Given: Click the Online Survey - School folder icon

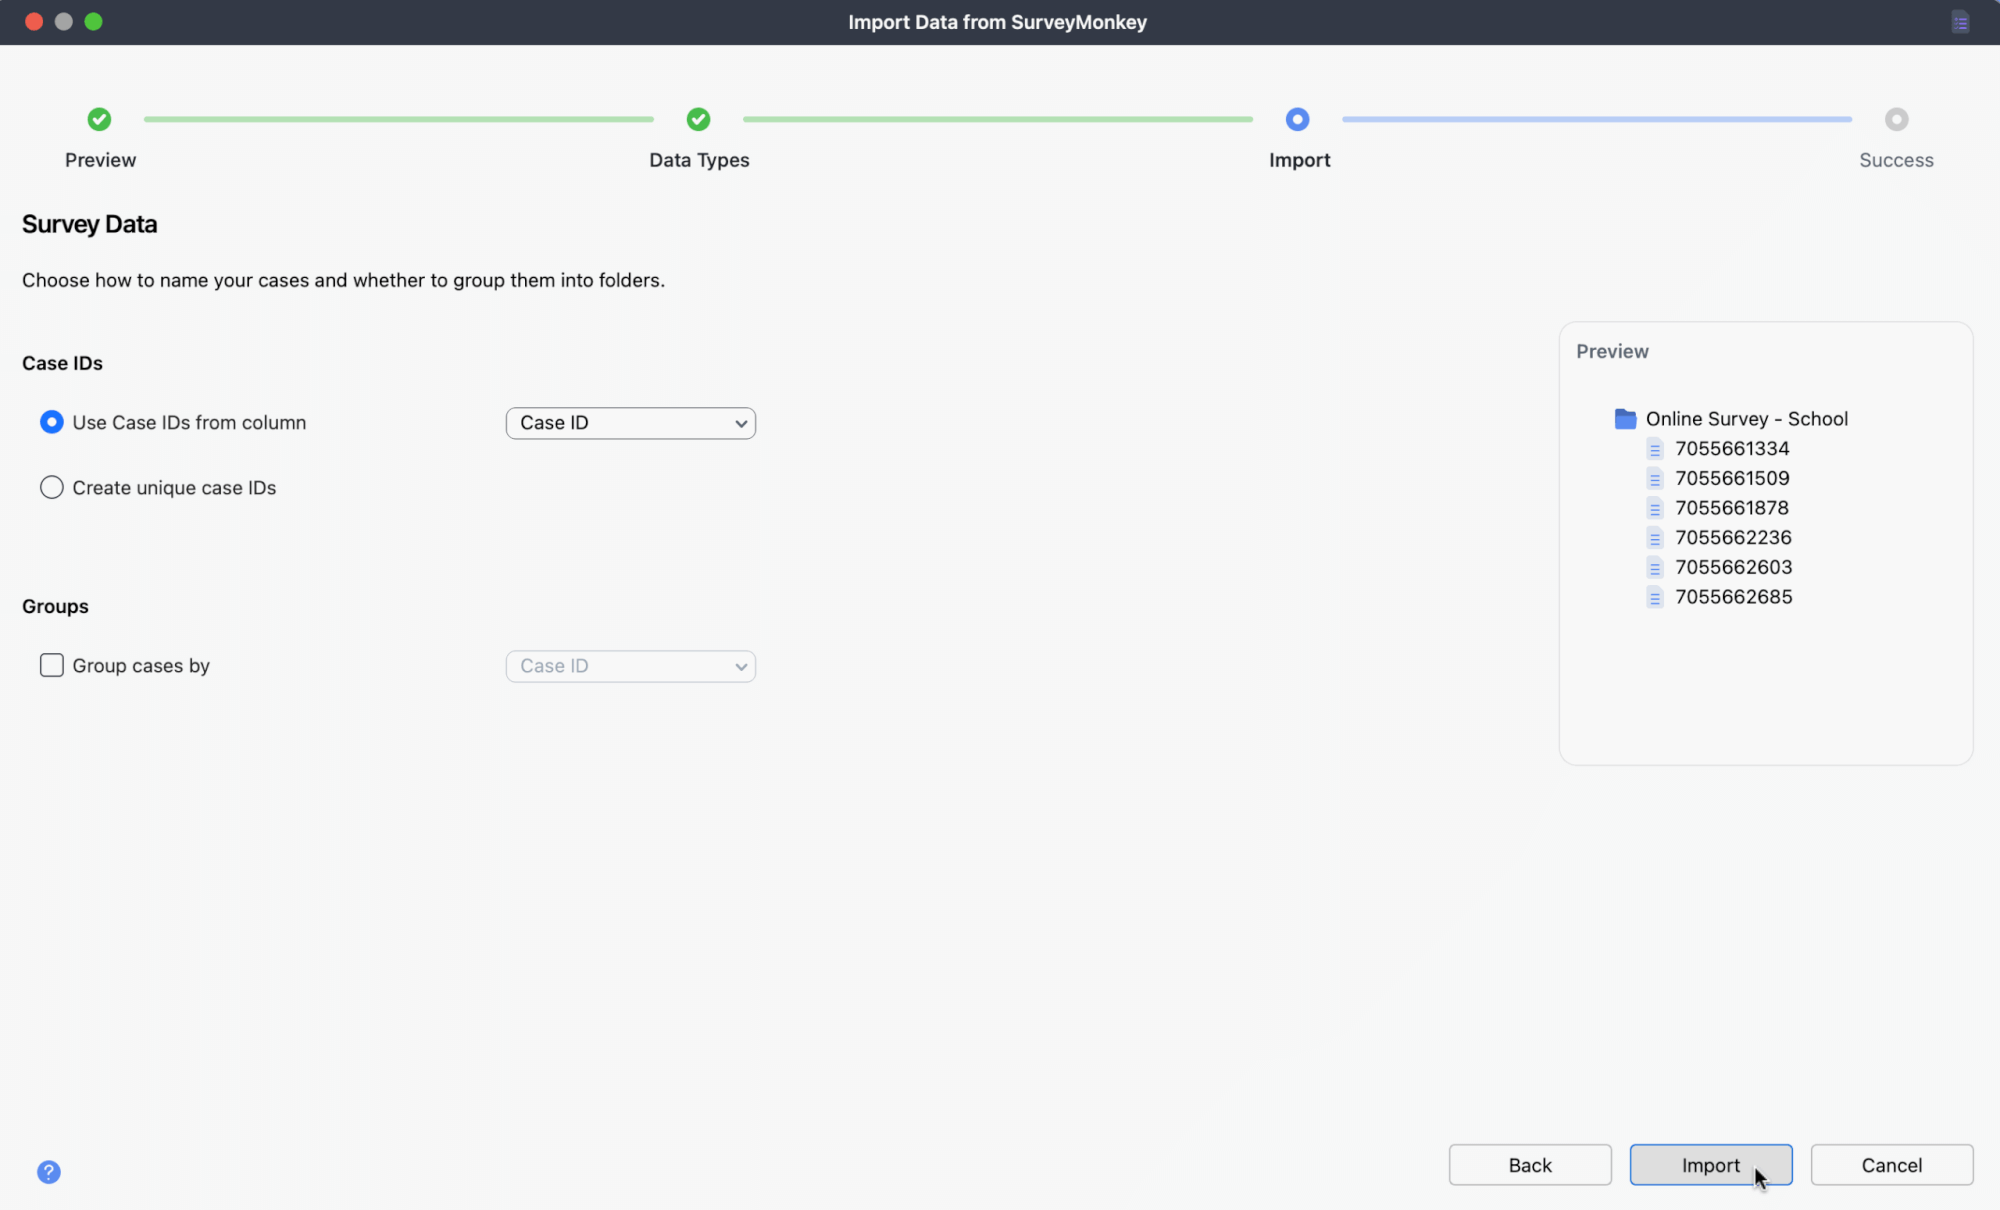Looking at the screenshot, I should [1625, 419].
